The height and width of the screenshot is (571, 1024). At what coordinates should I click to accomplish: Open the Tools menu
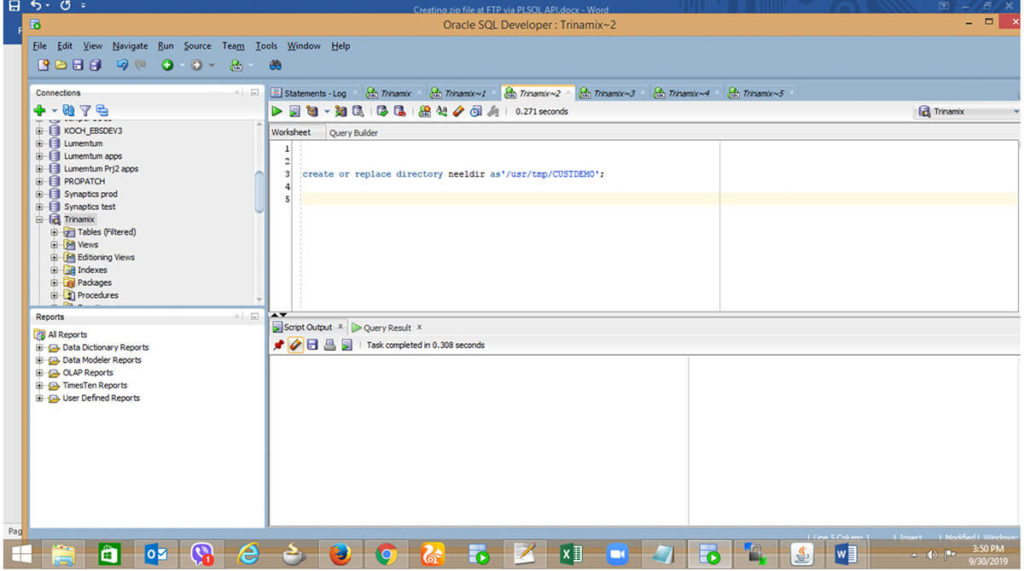pyautogui.click(x=266, y=46)
